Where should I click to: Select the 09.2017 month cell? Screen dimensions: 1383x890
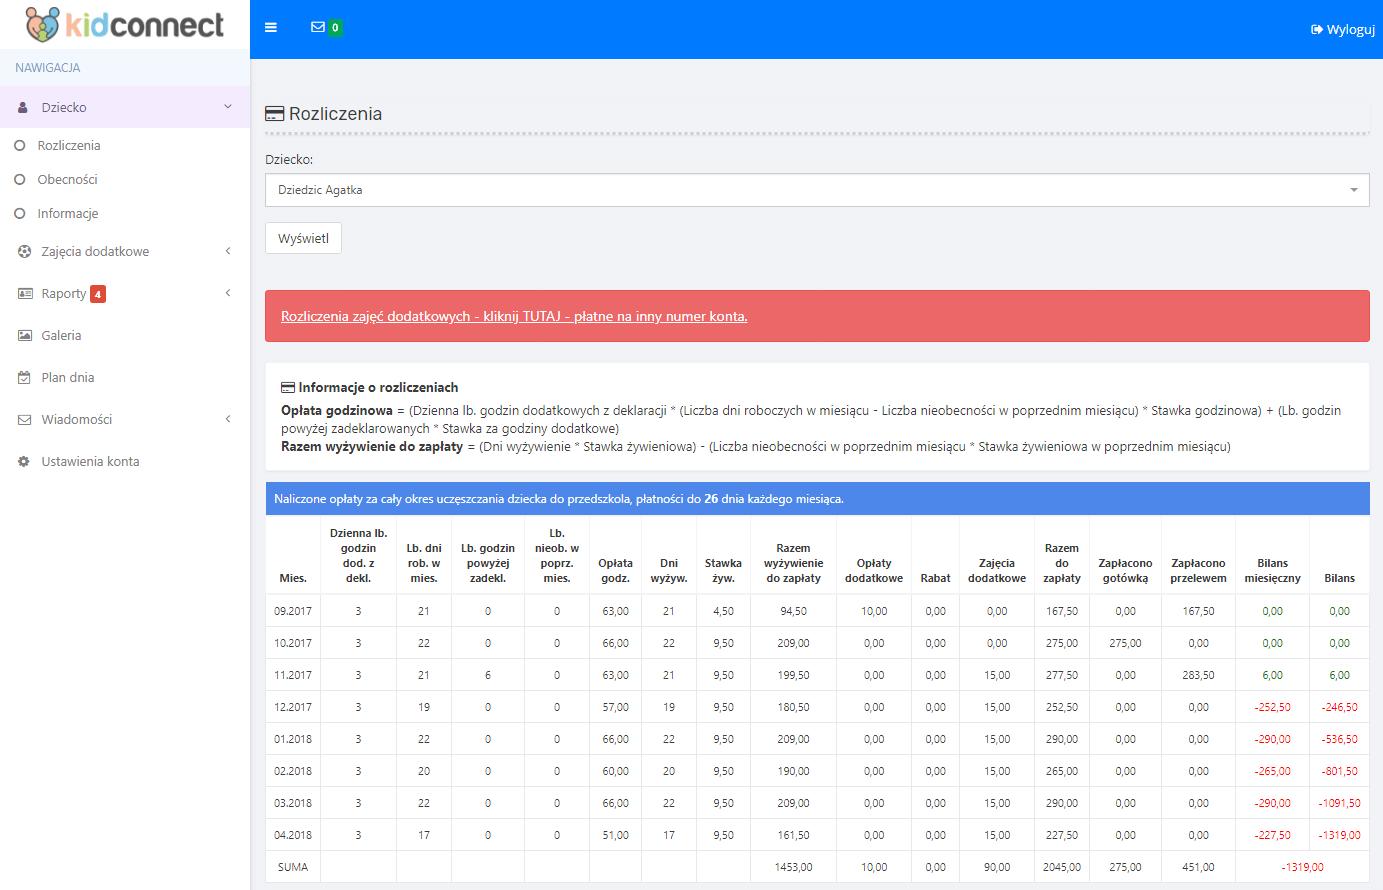tap(293, 611)
